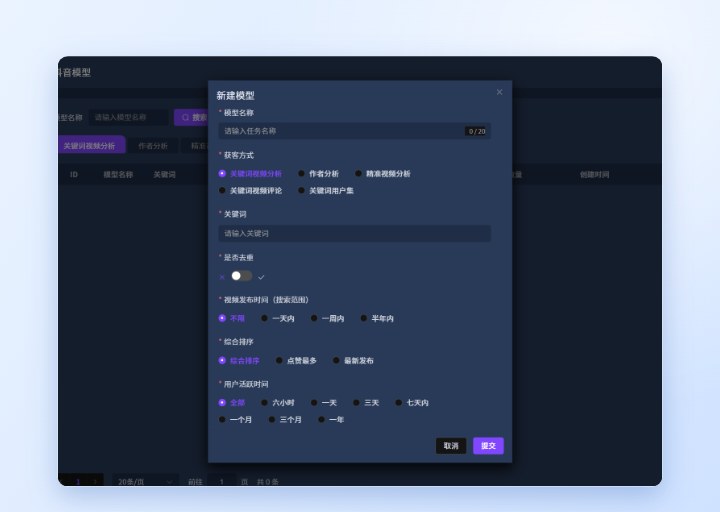Click the X icon beside dedupe switch
Viewport: 720px width, 512px height.
click(222, 277)
